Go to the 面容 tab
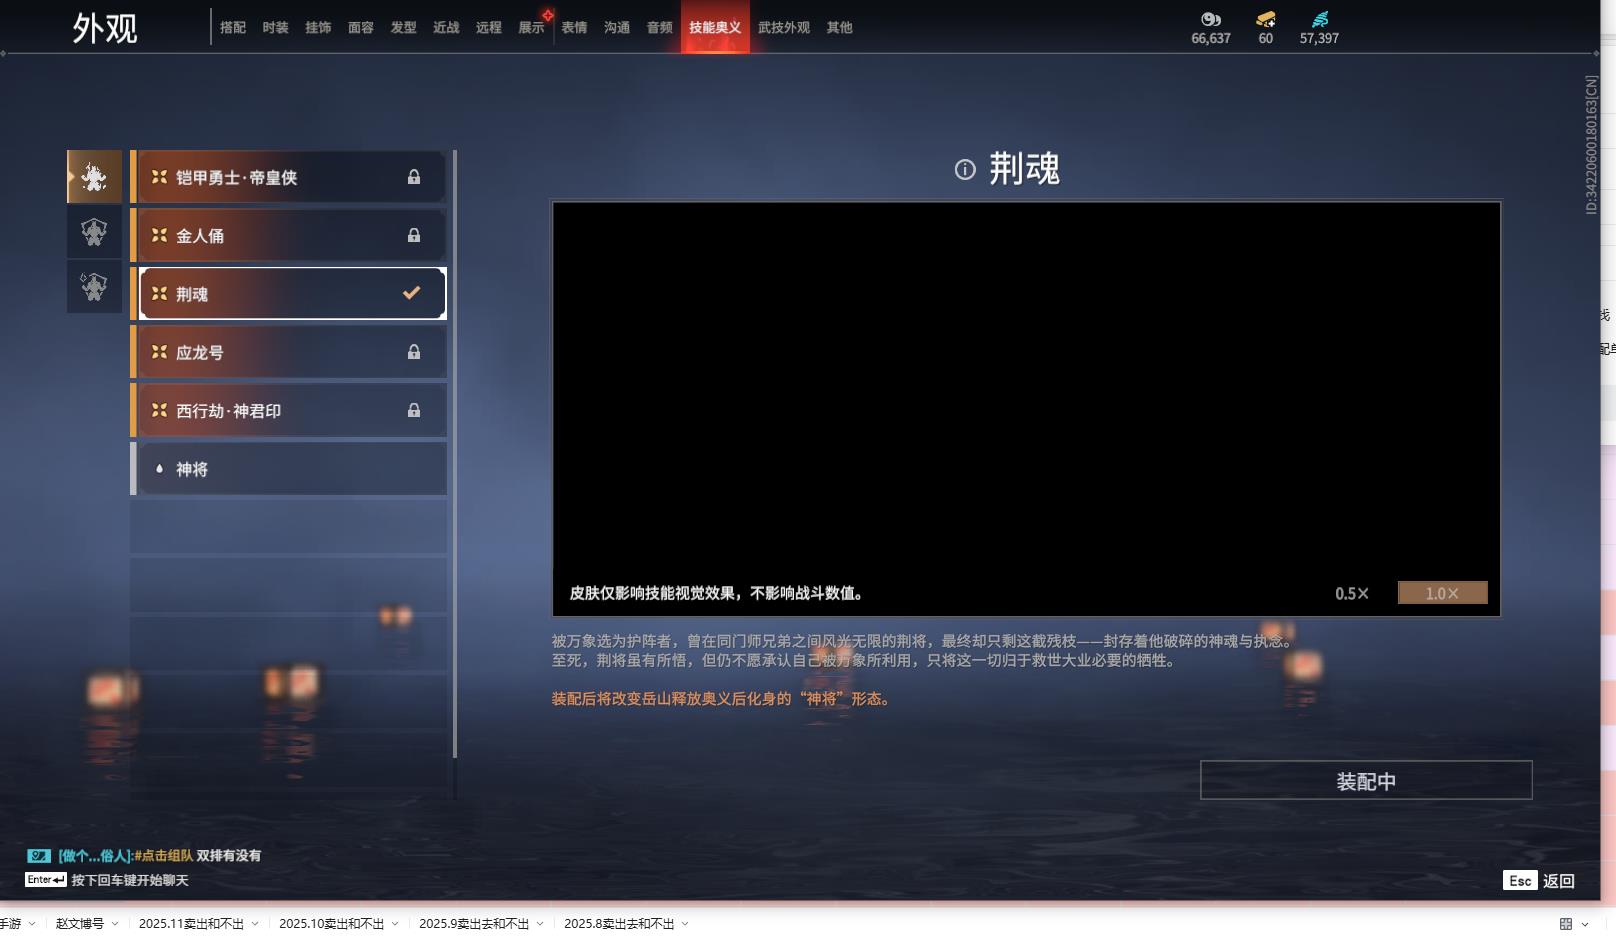The width and height of the screenshot is (1616, 939). pyautogui.click(x=361, y=28)
